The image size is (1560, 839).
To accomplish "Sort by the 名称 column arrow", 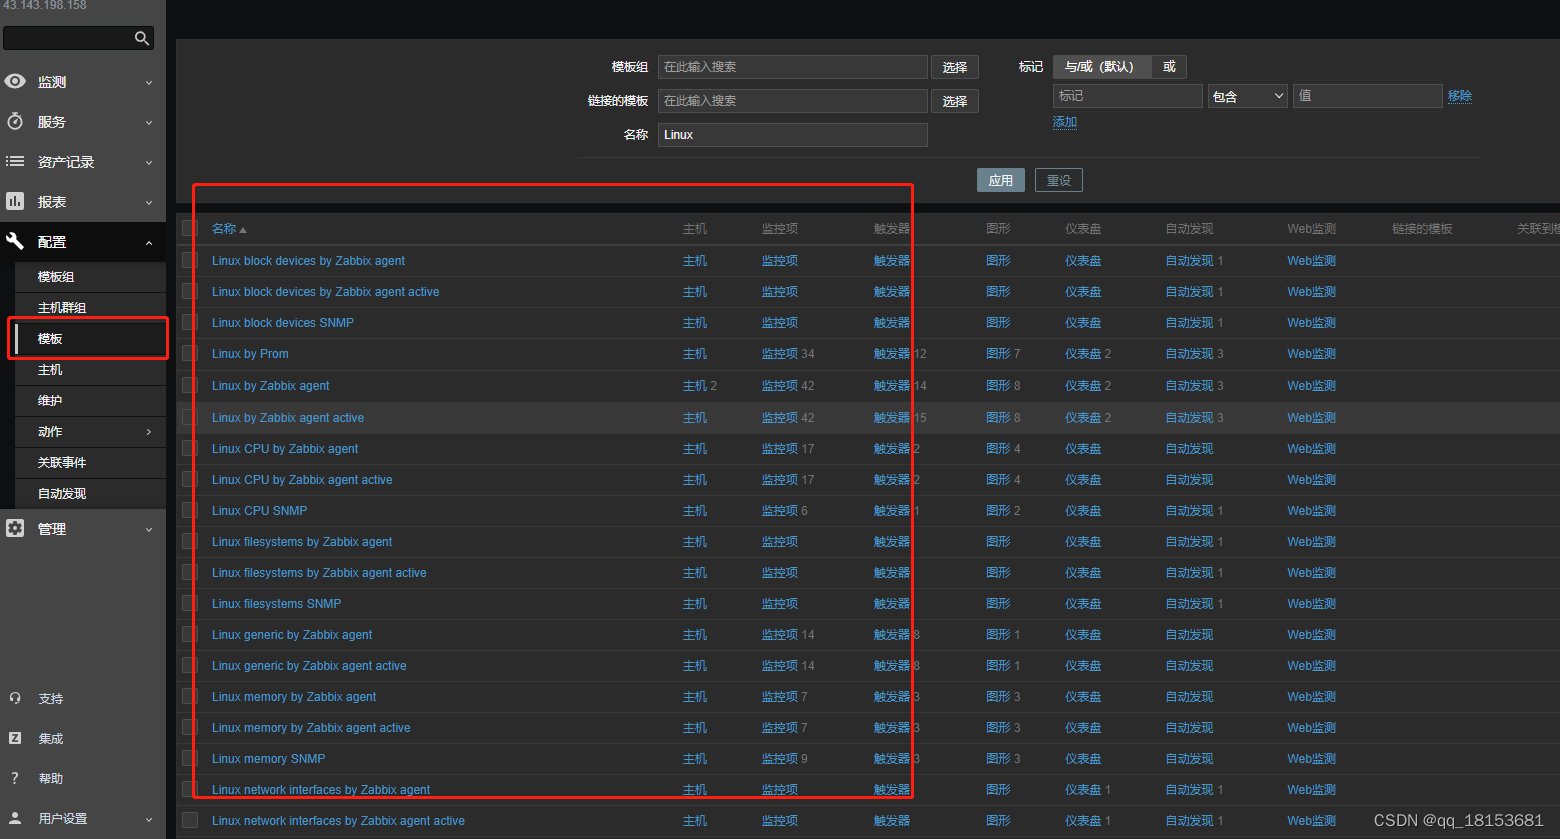I will (243, 230).
